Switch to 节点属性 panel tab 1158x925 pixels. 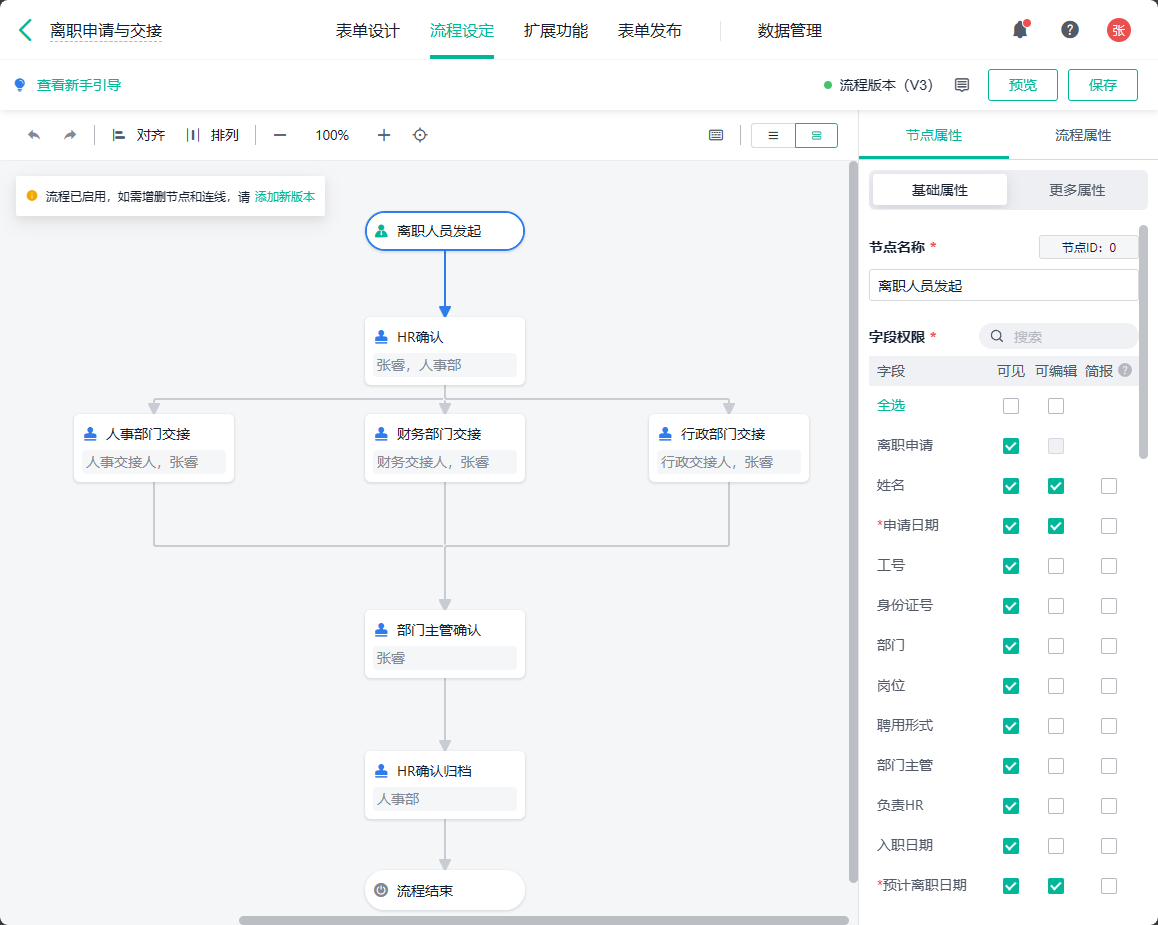point(933,135)
